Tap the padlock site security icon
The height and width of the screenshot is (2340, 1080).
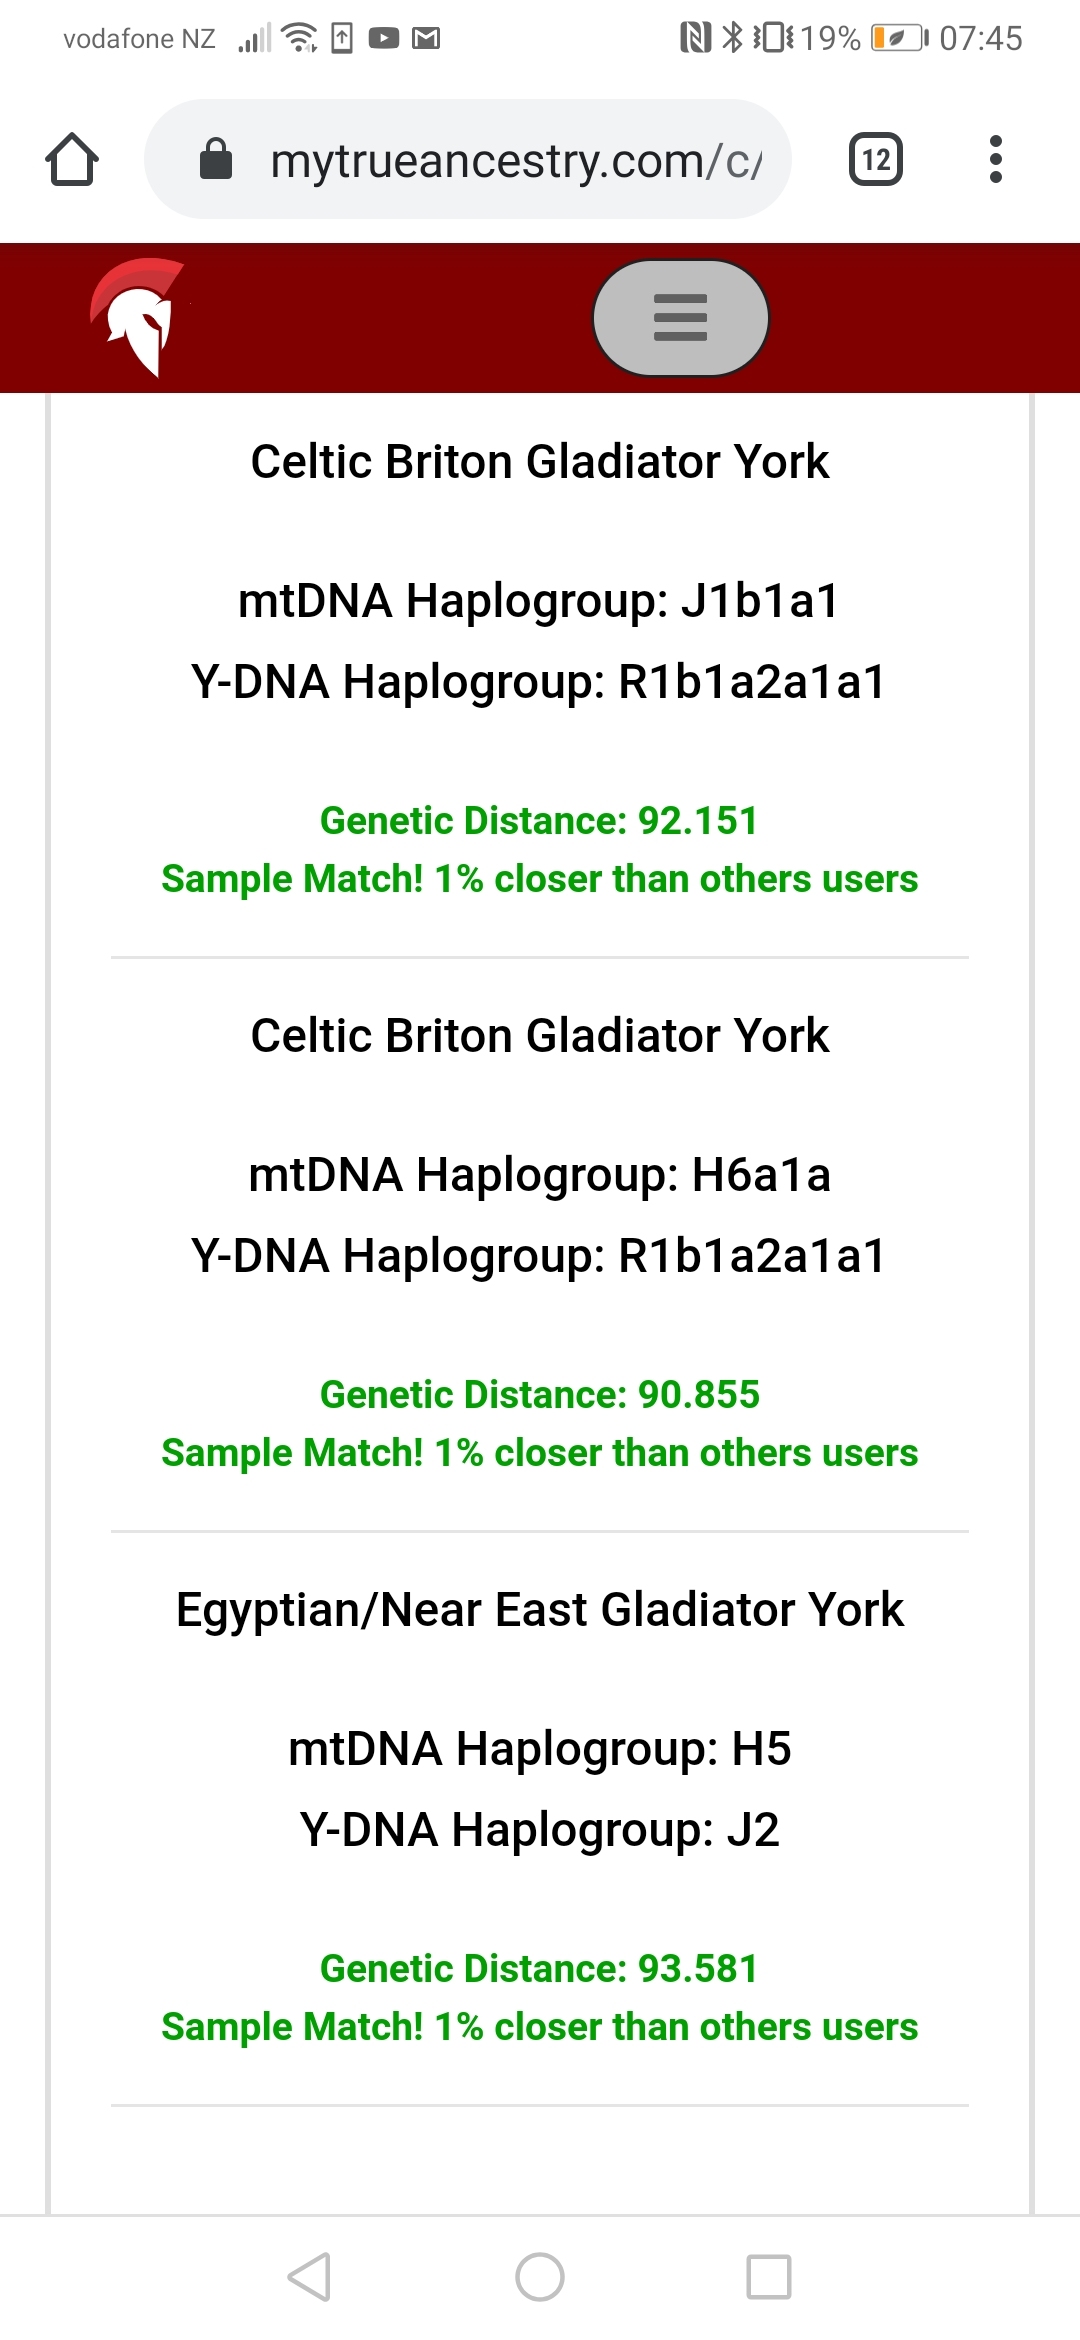[216, 160]
